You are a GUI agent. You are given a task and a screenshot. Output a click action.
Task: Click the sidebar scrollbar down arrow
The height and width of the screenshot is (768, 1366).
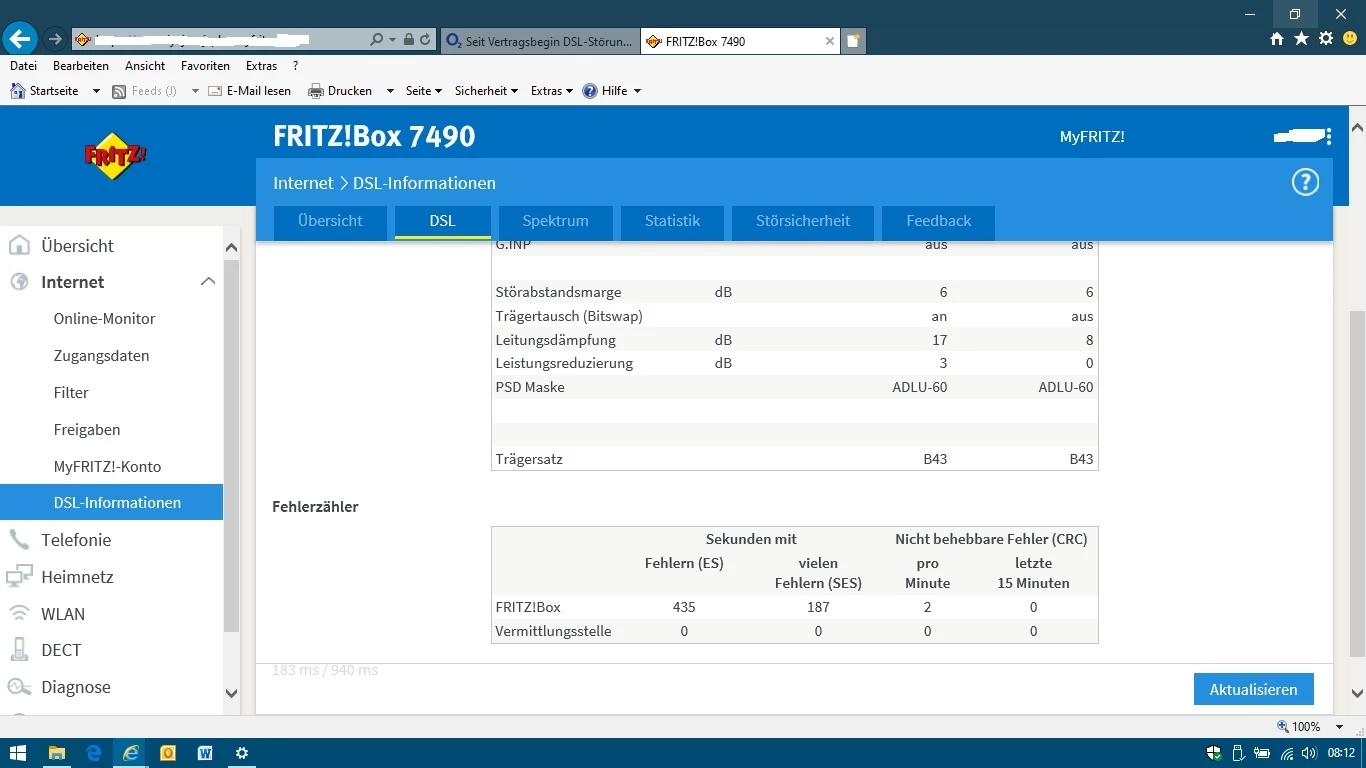tap(231, 693)
